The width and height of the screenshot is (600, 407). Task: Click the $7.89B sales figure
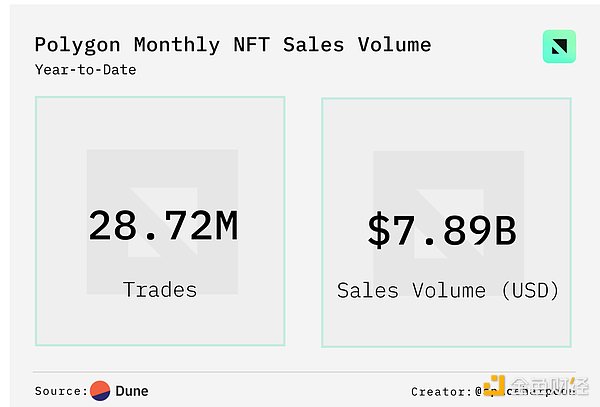(x=441, y=230)
